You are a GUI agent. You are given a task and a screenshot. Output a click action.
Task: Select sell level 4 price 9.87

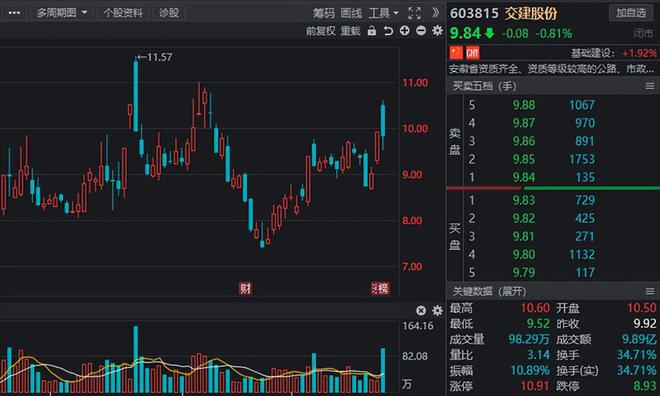pyautogui.click(x=524, y=123)
